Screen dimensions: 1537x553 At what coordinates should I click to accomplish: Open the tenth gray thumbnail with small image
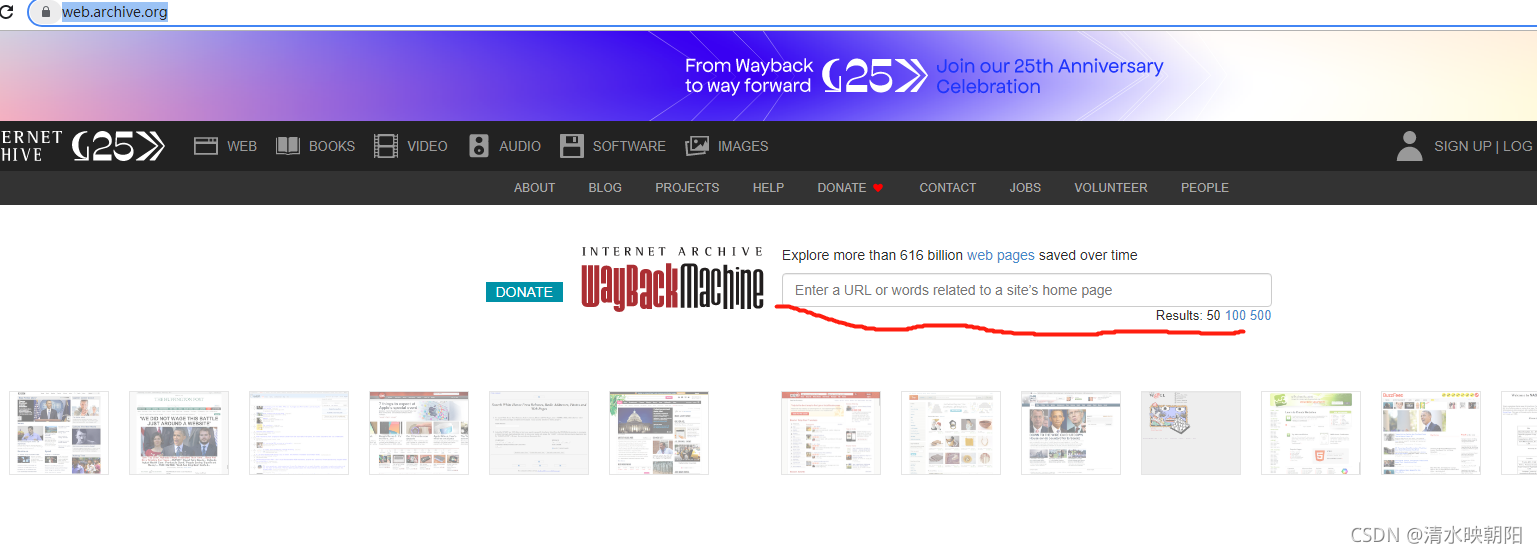[x=1191, y=433]
